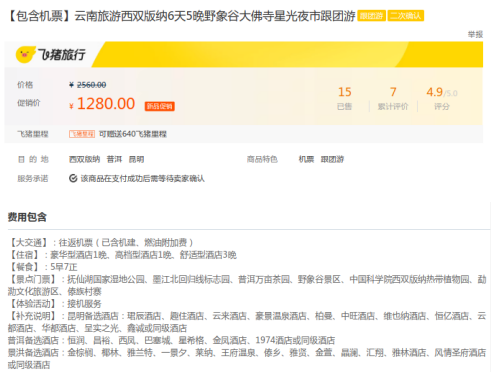Click the 【住宿】 hotel line
Viewport: 493px width, 372px height.
[122, 255]
